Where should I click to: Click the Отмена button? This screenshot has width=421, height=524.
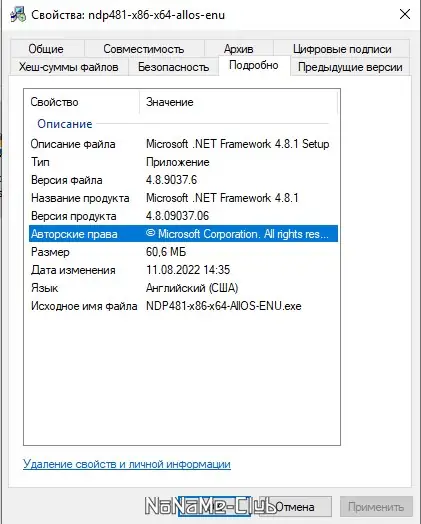[x=295, y=507]
